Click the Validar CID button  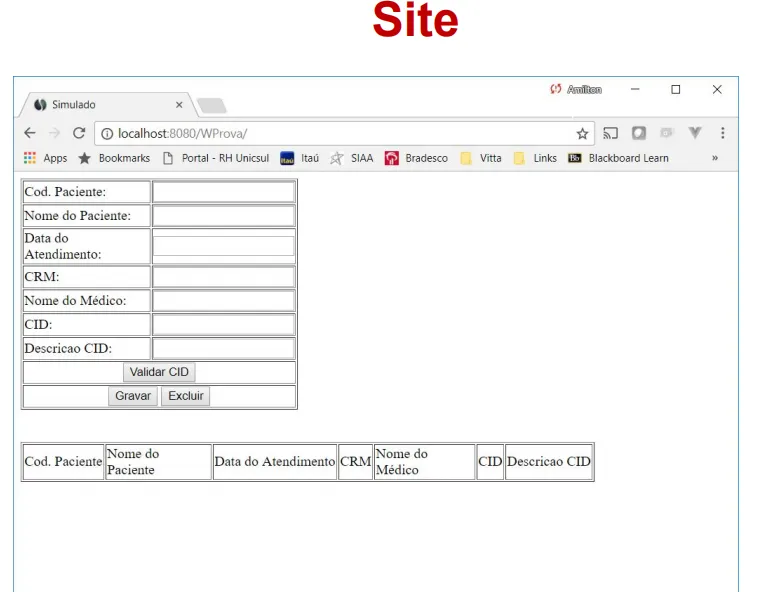click(159, 372)
